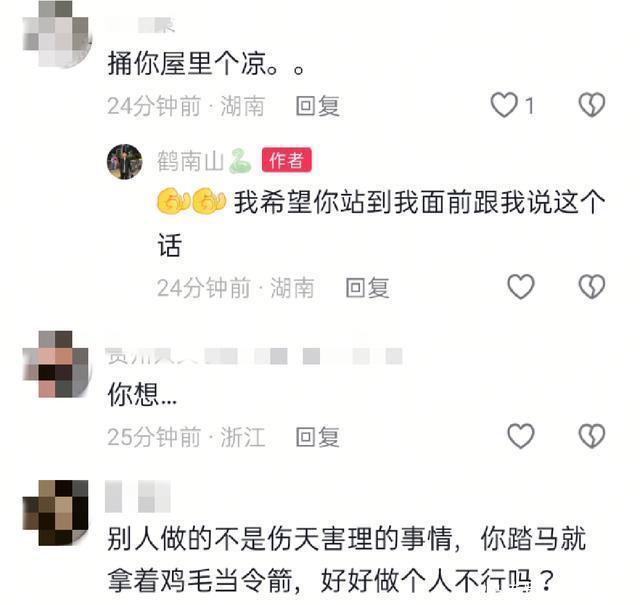Reply to the author's comment
The image size is (640, 605).
point(367,288)
